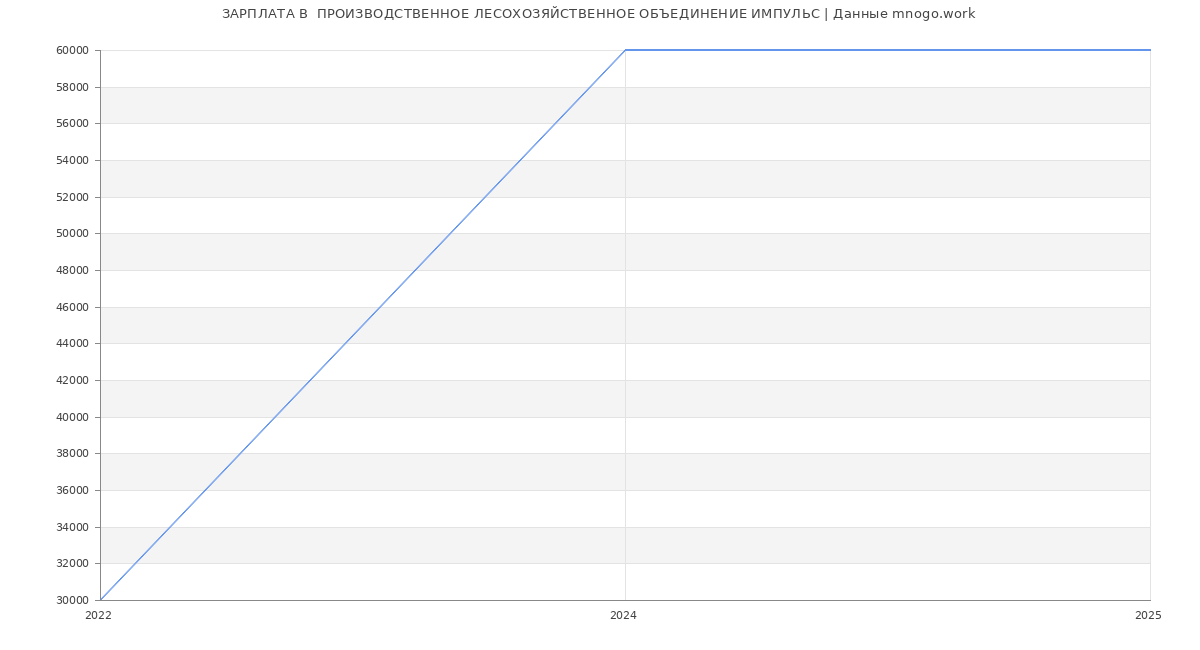Viewport: 1200px width, 650px height.
Task: Click the line's peak point at 2024
Action: 625,50
